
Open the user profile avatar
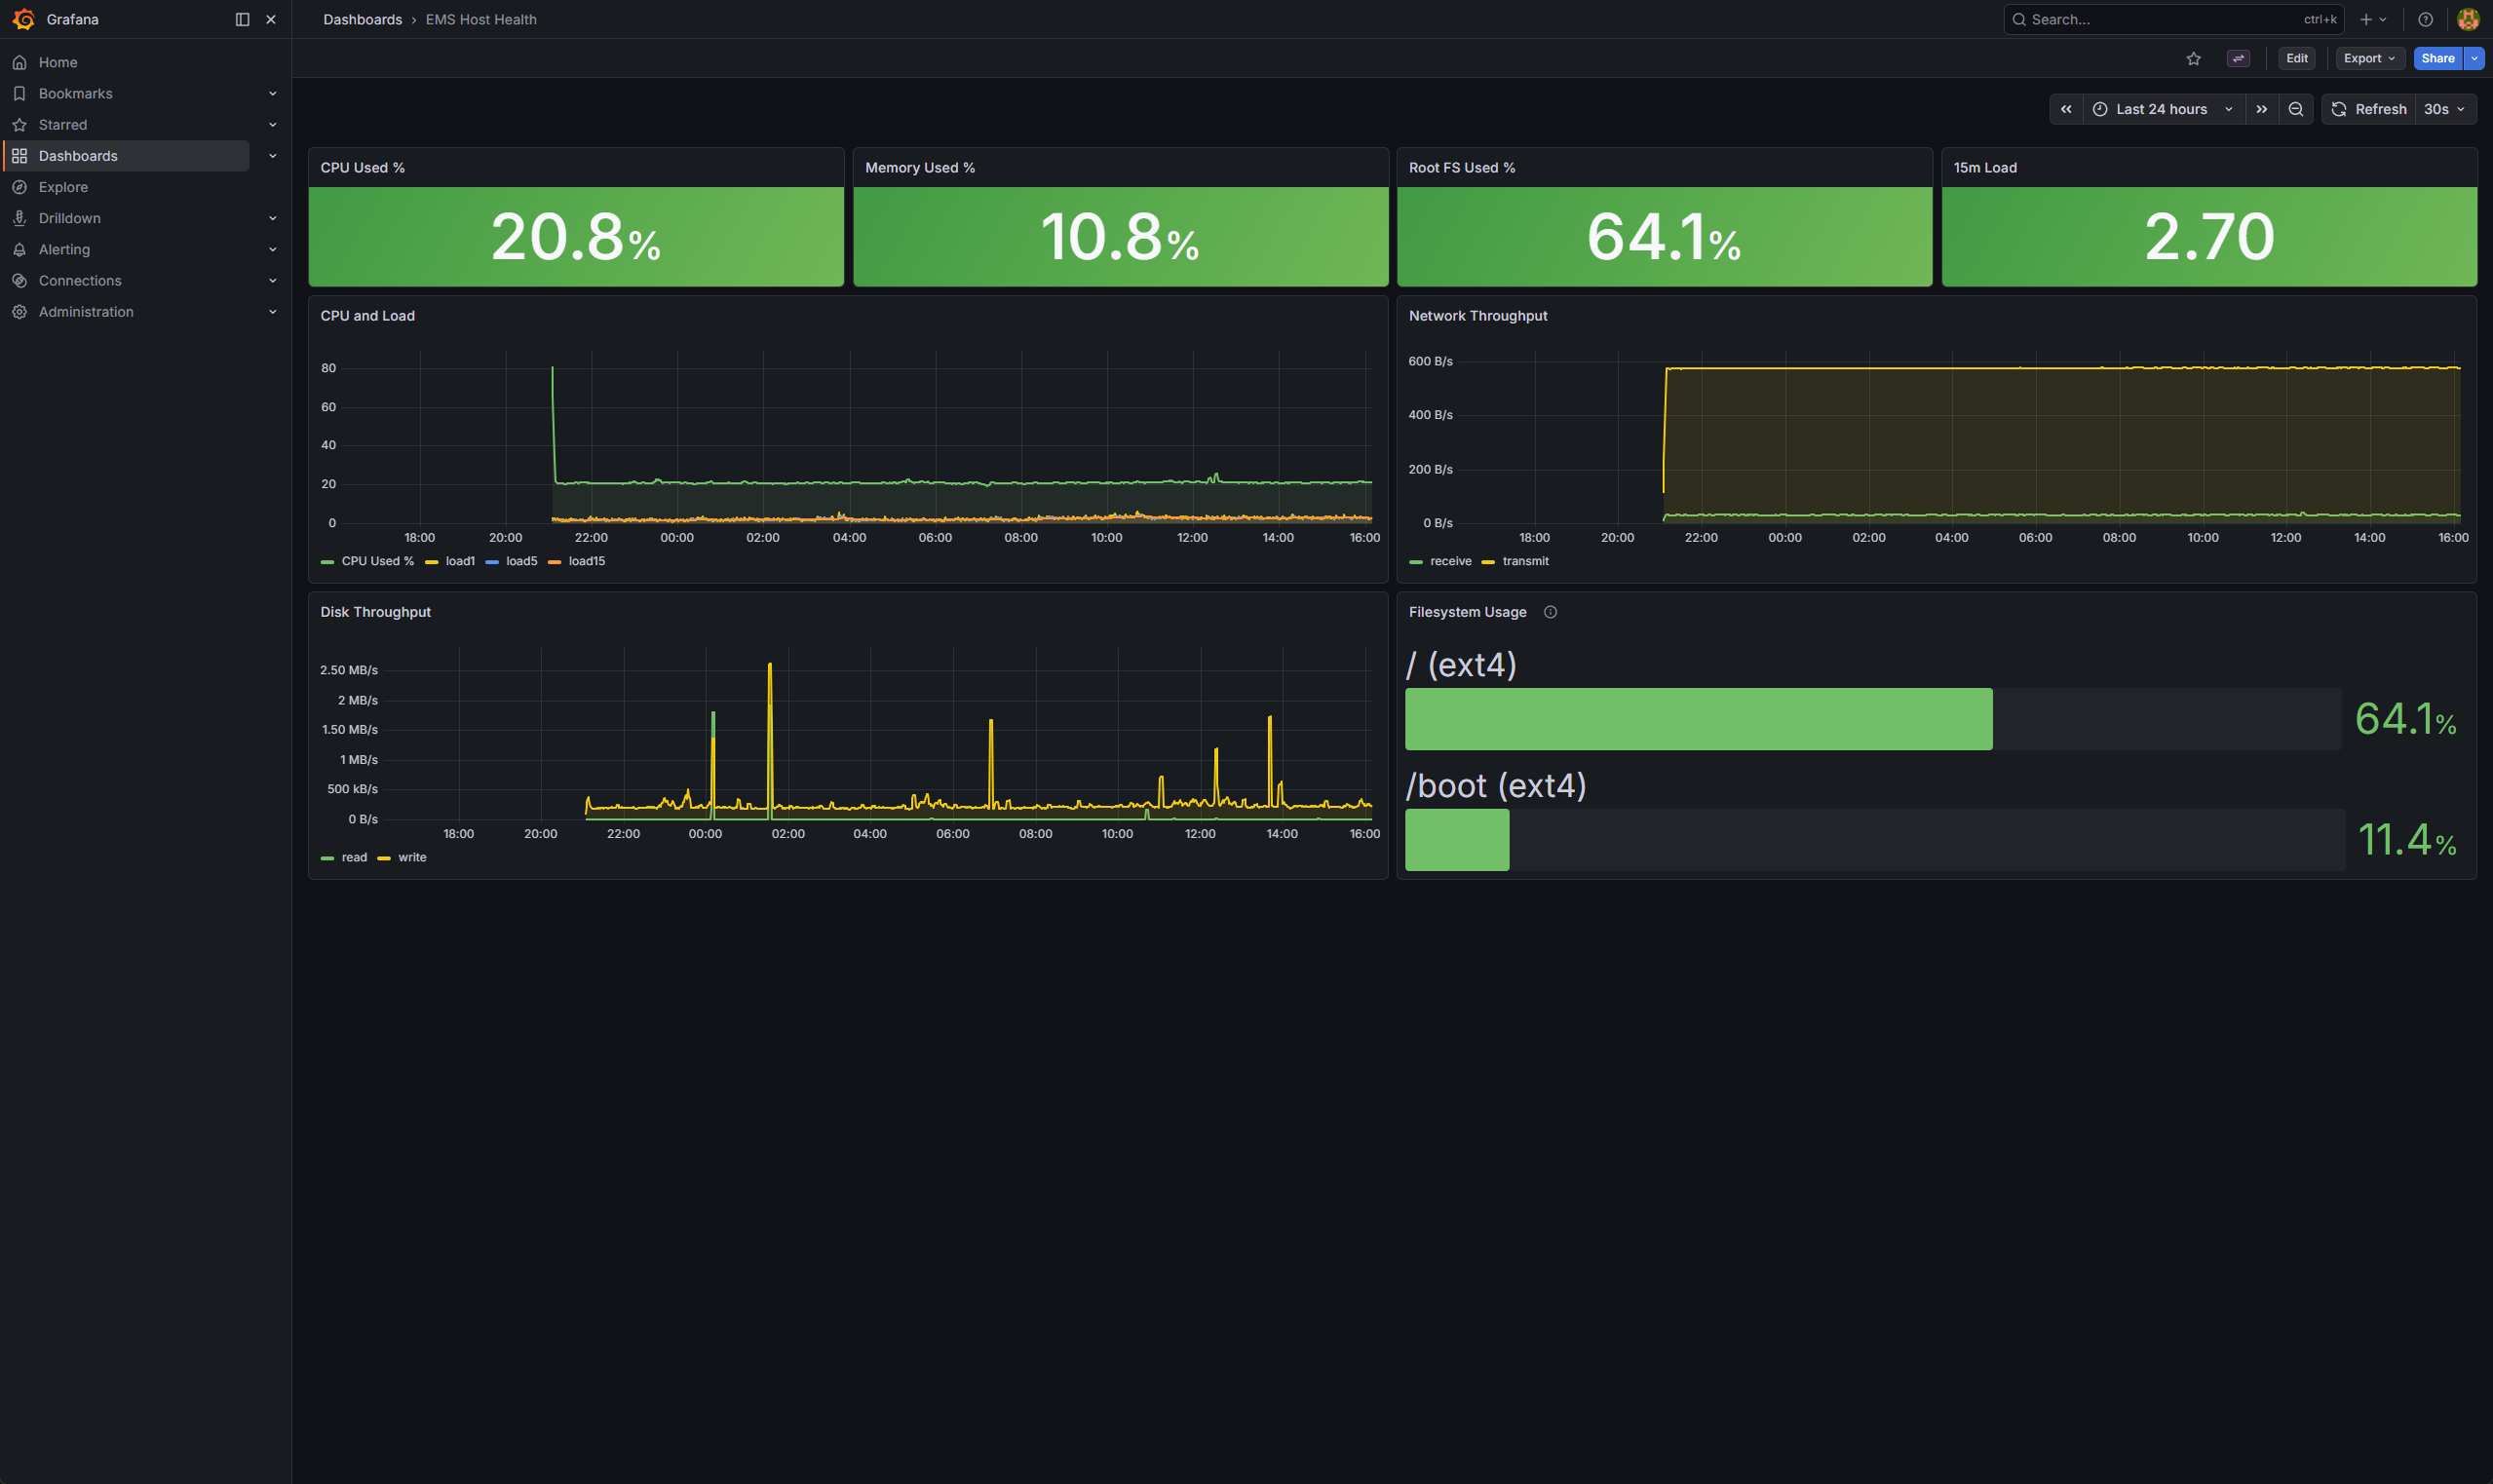click(x=2468, y=19)
